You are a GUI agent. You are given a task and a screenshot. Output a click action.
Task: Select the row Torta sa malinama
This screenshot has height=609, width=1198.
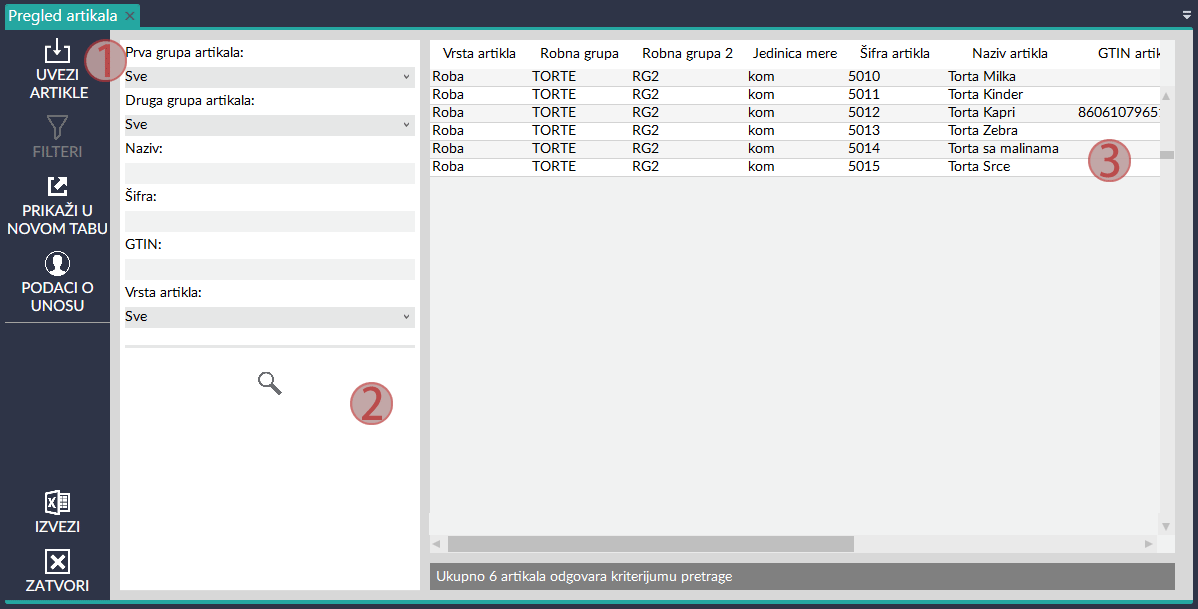point(795,148)
